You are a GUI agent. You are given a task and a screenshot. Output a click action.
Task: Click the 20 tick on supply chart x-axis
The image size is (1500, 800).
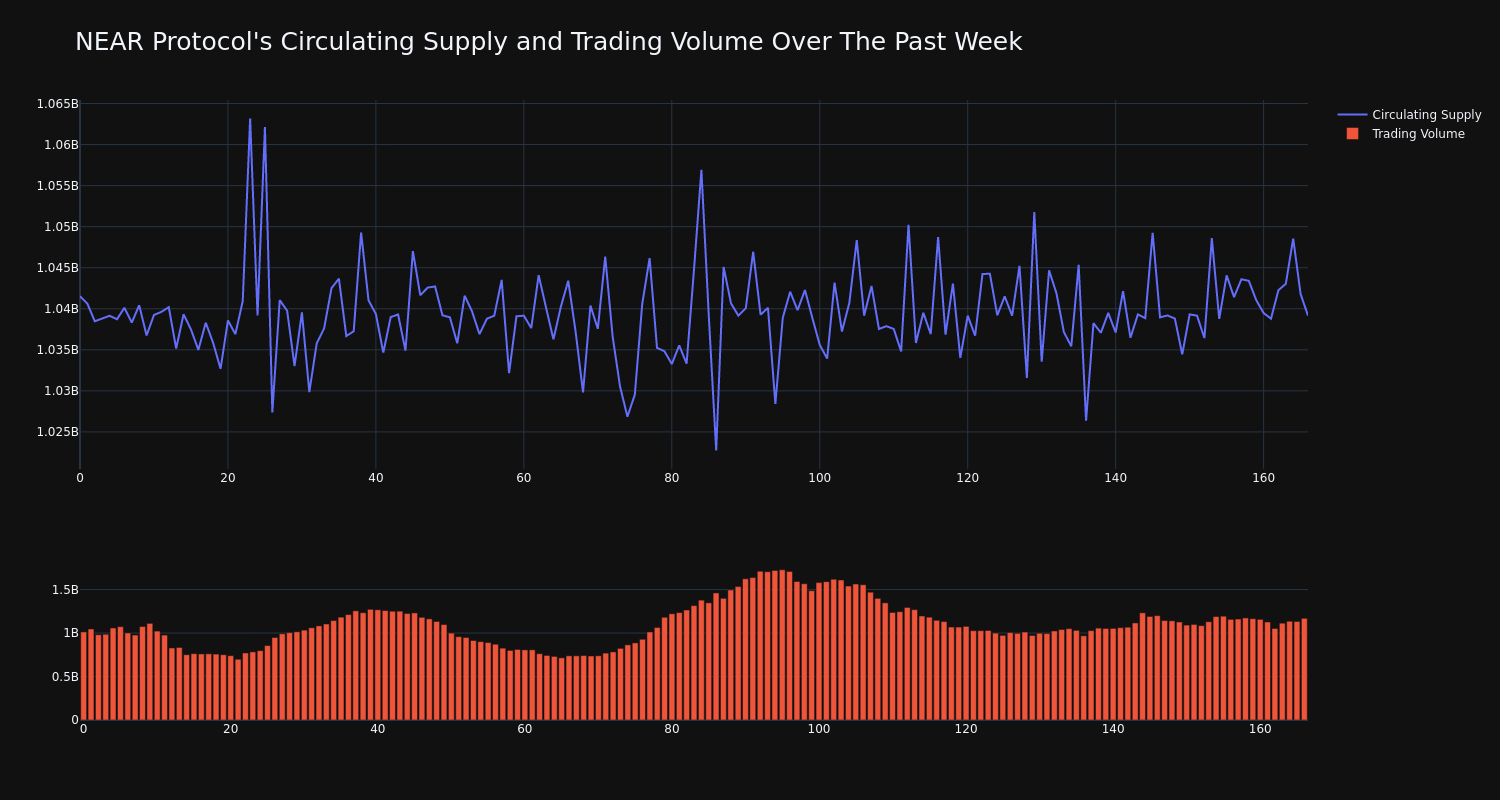(x=228, y=478)
